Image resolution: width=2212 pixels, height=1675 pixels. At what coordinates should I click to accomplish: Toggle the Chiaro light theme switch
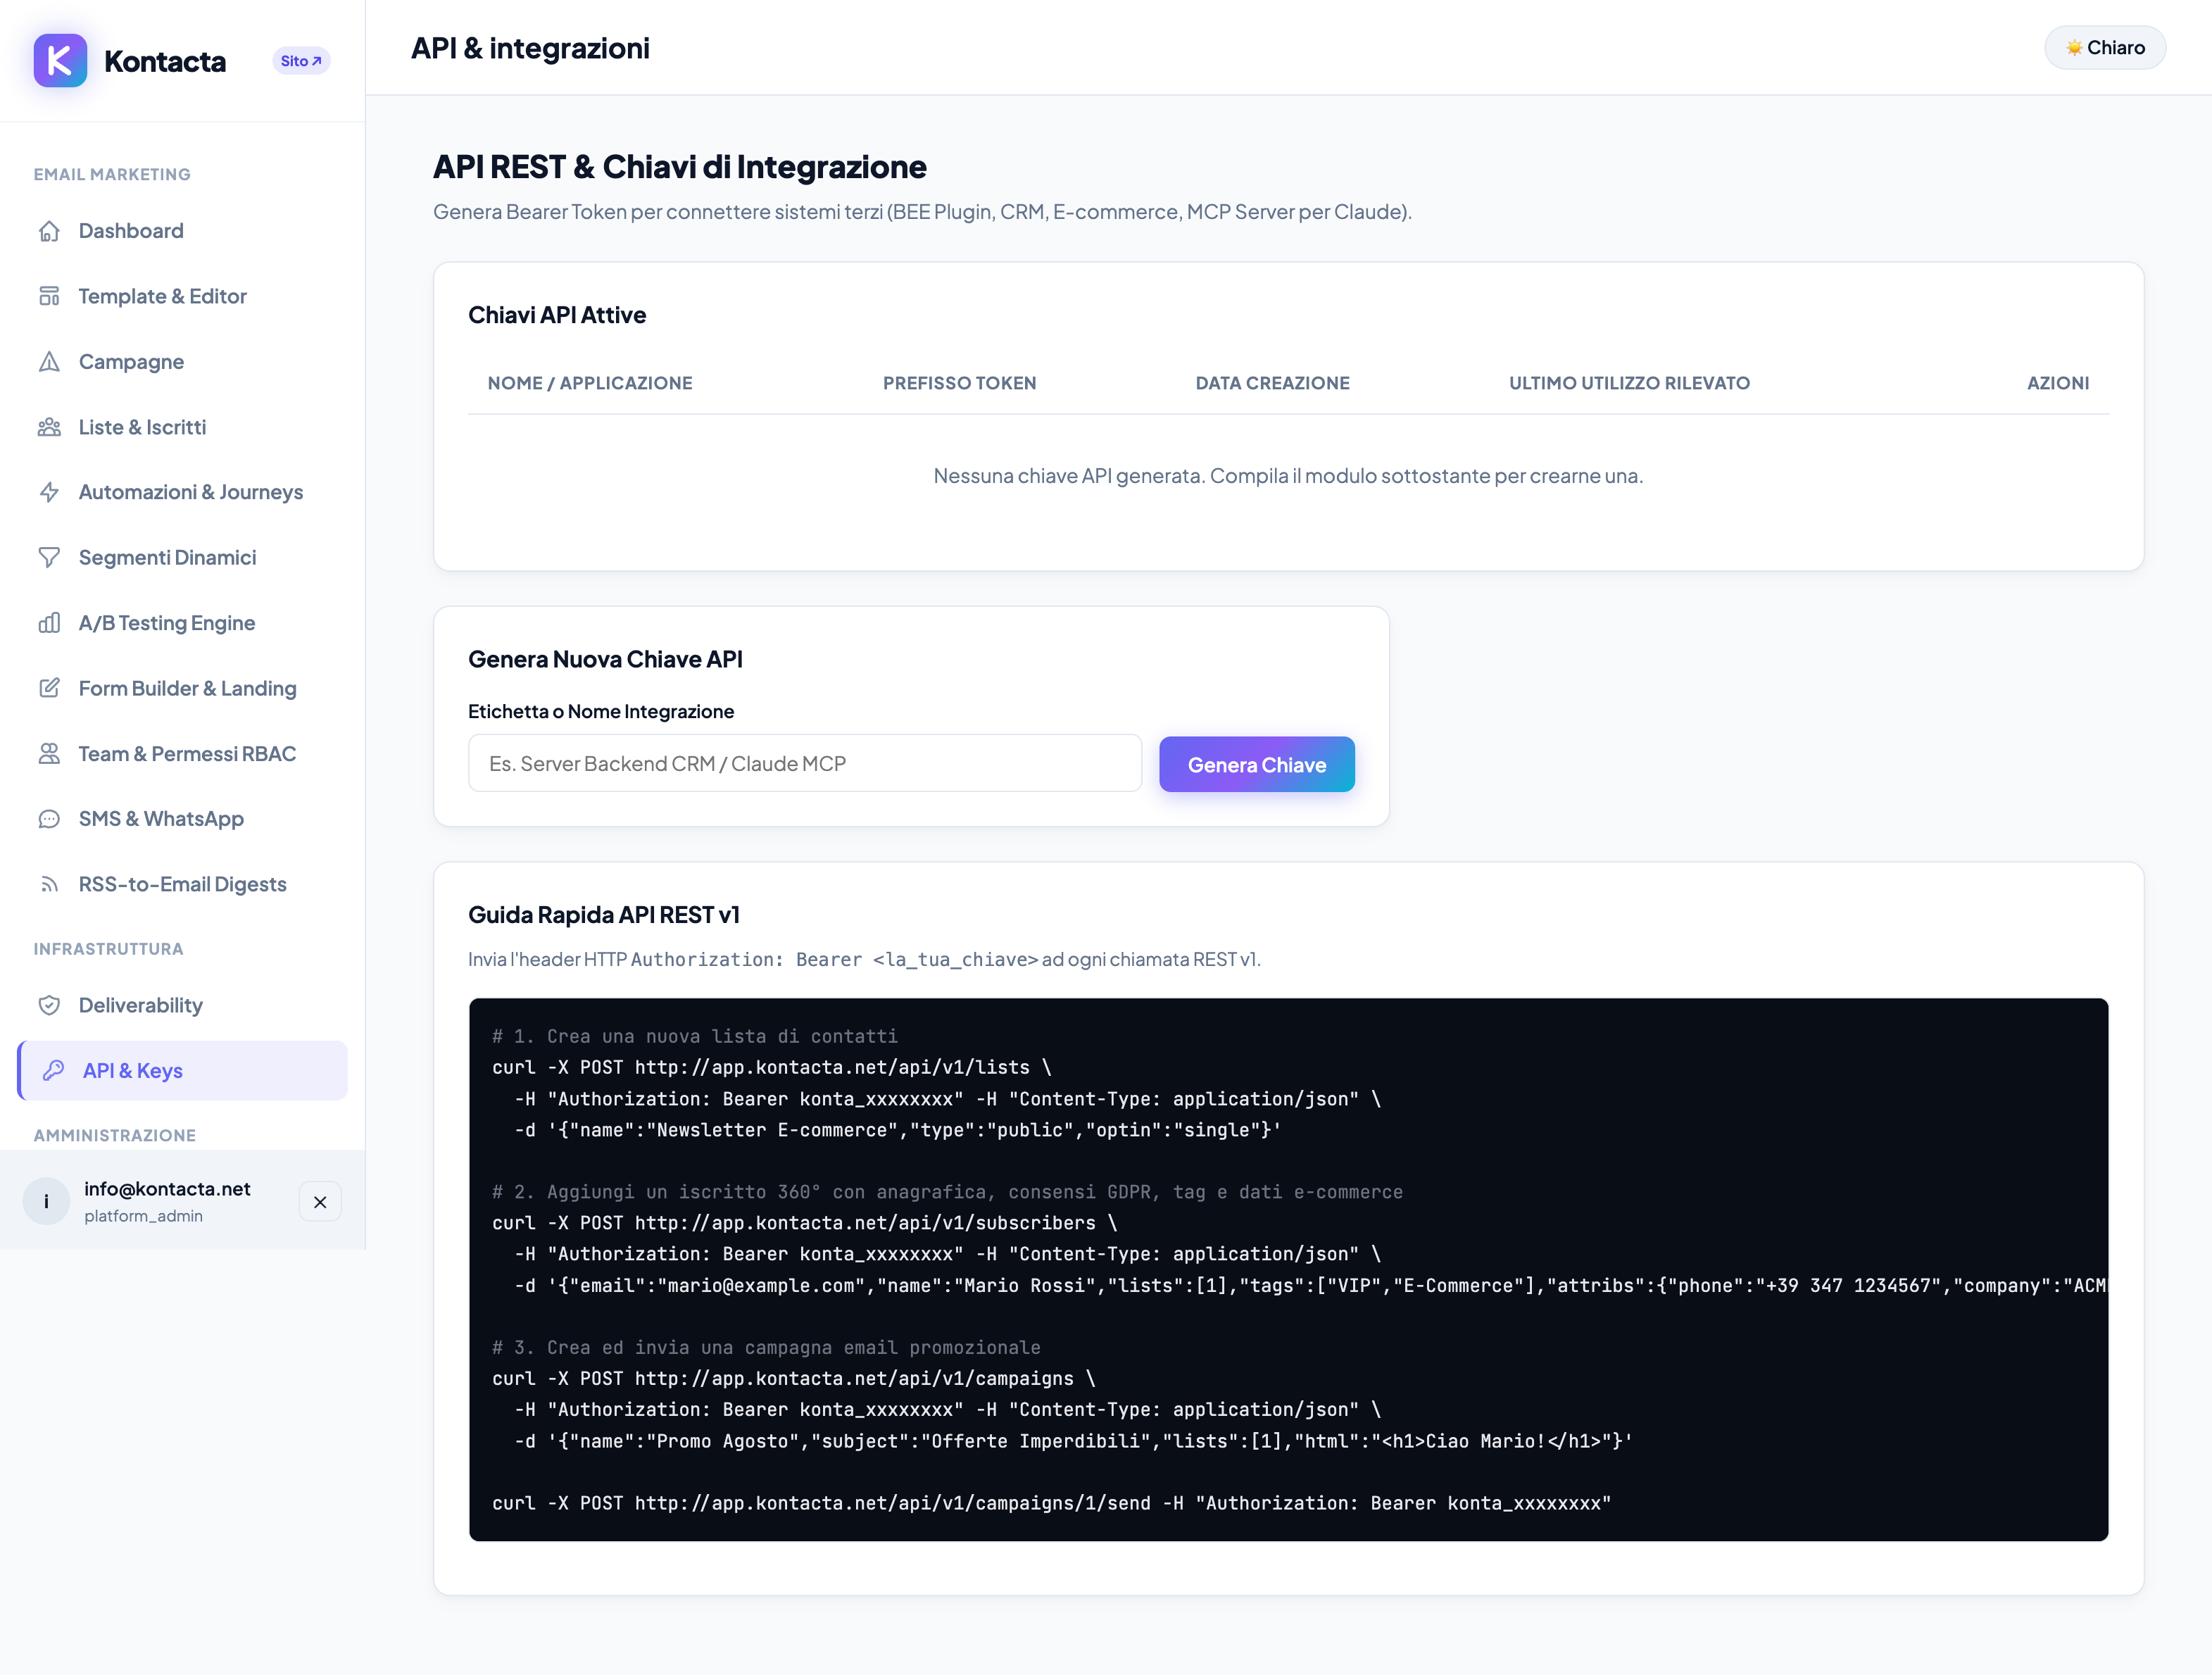pos(2105,48)
